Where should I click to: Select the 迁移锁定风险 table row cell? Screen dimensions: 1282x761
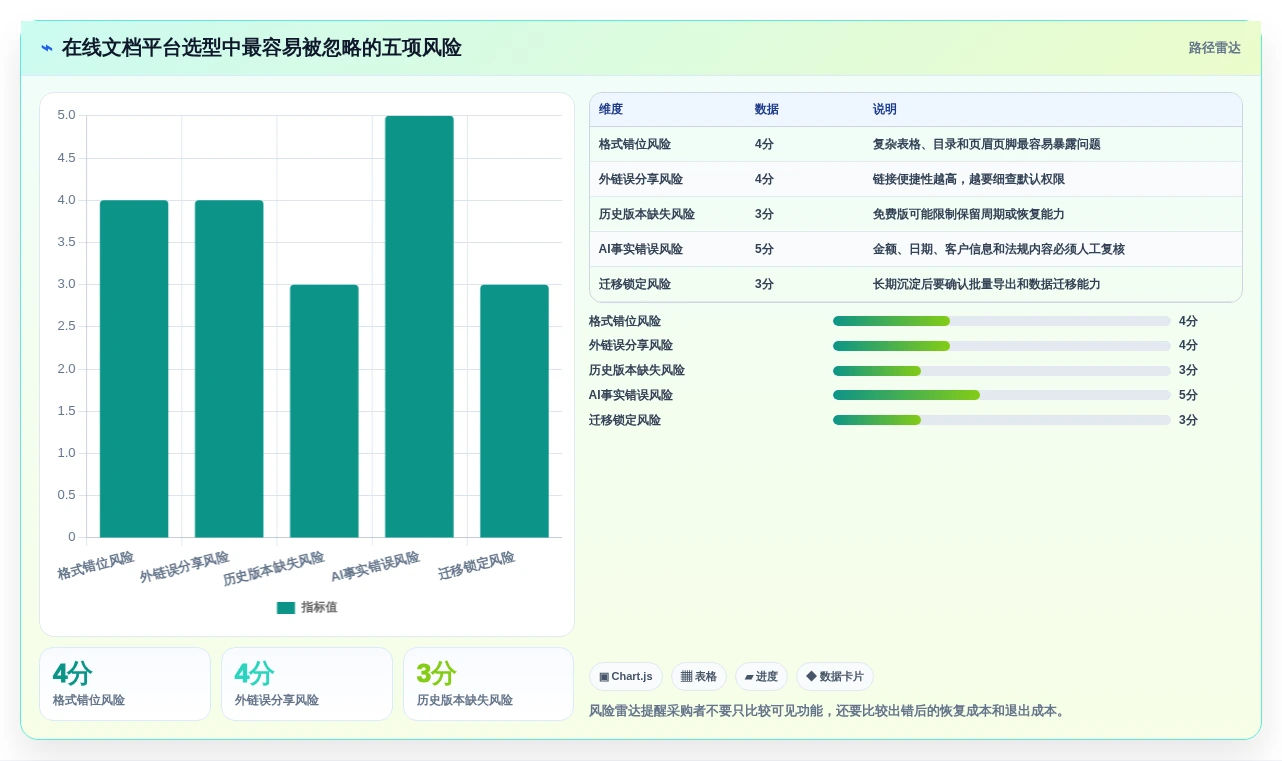635,284
